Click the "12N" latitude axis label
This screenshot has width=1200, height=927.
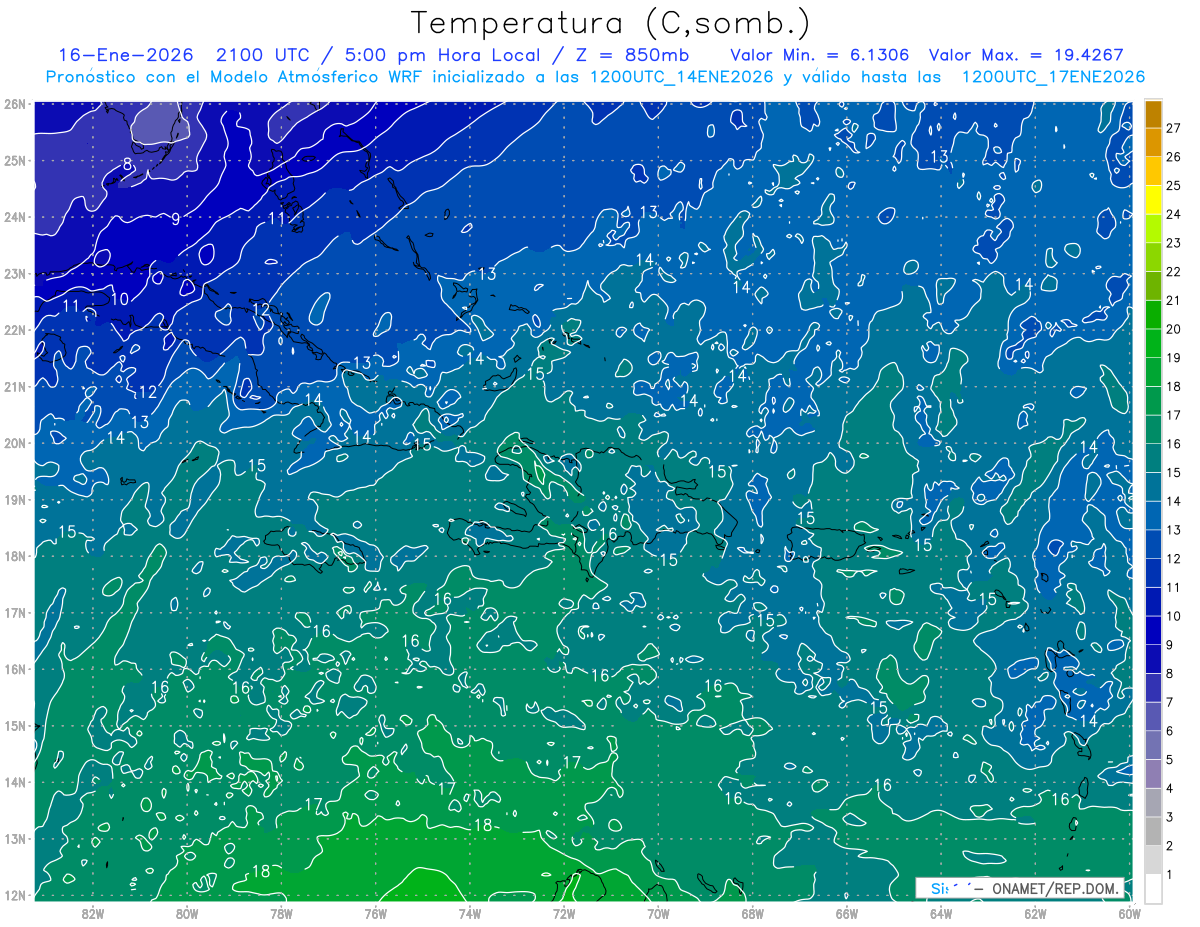coord(16,895)
